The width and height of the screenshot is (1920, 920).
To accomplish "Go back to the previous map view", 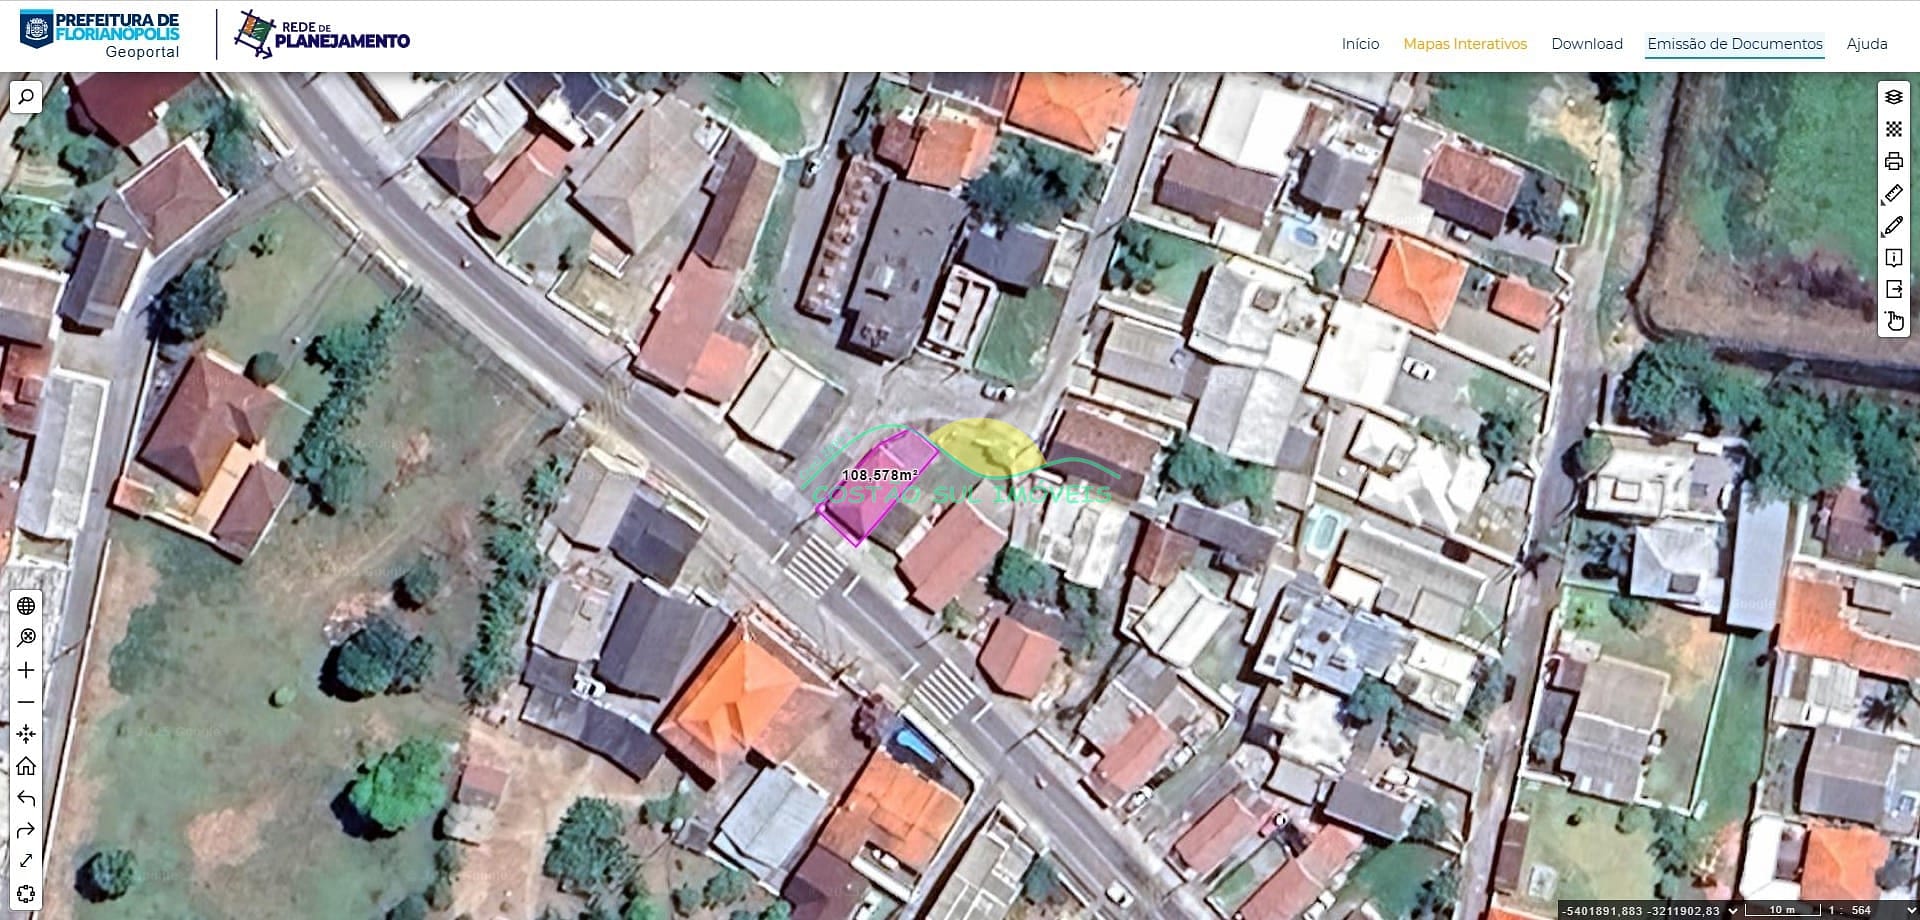I will point(26,798).
